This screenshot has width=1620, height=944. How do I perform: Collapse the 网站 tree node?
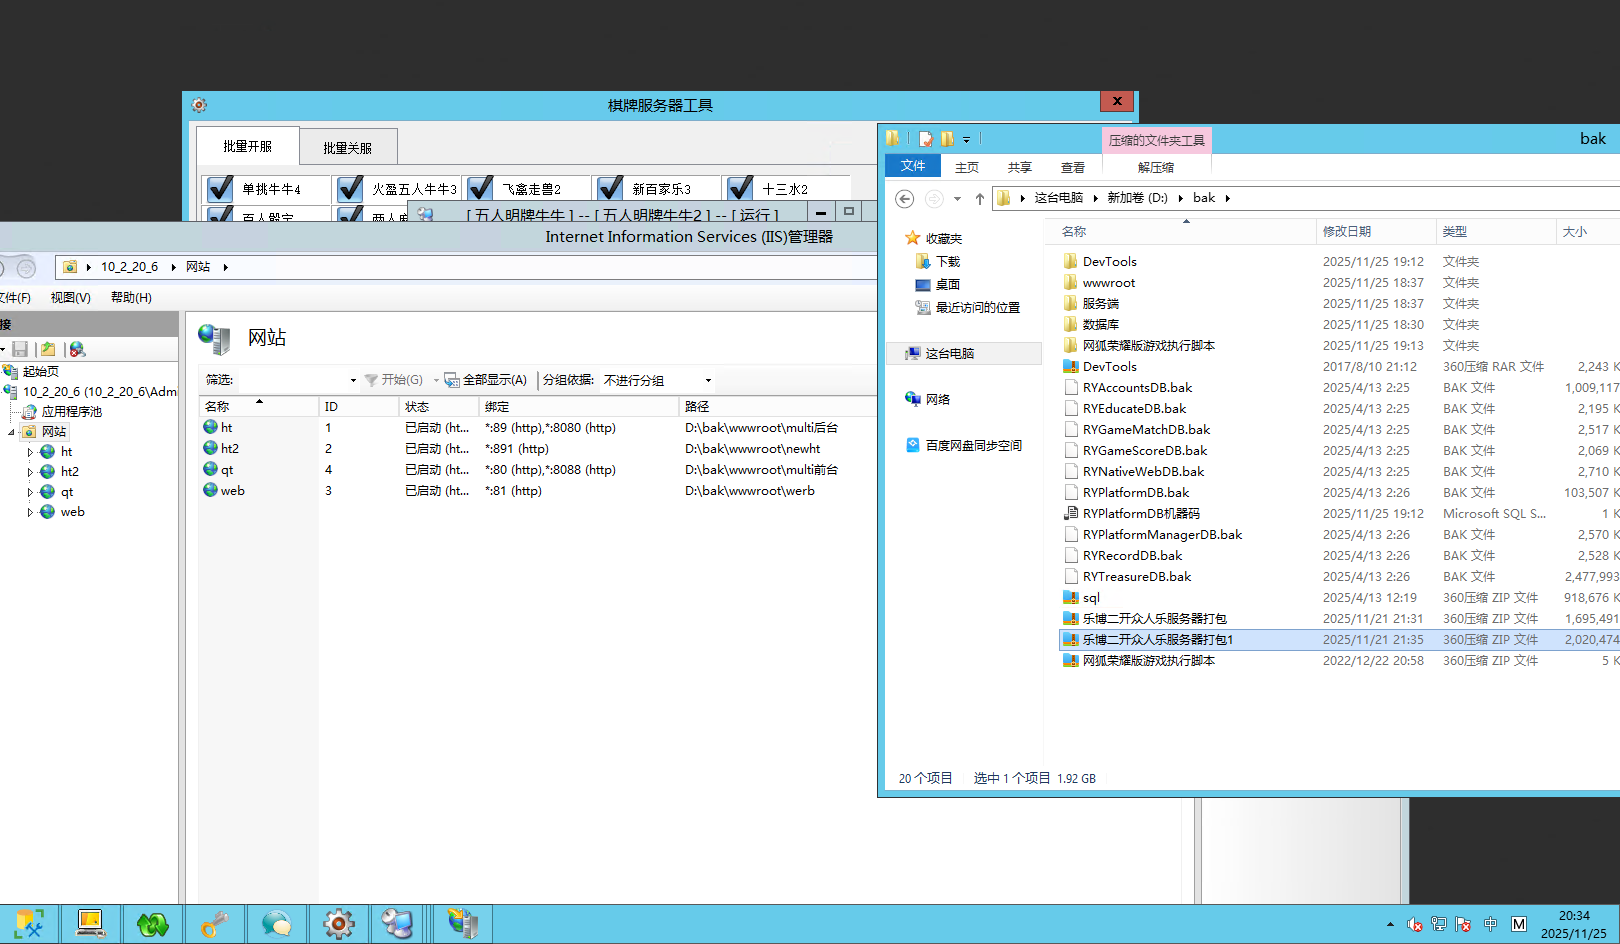(12, 432)
